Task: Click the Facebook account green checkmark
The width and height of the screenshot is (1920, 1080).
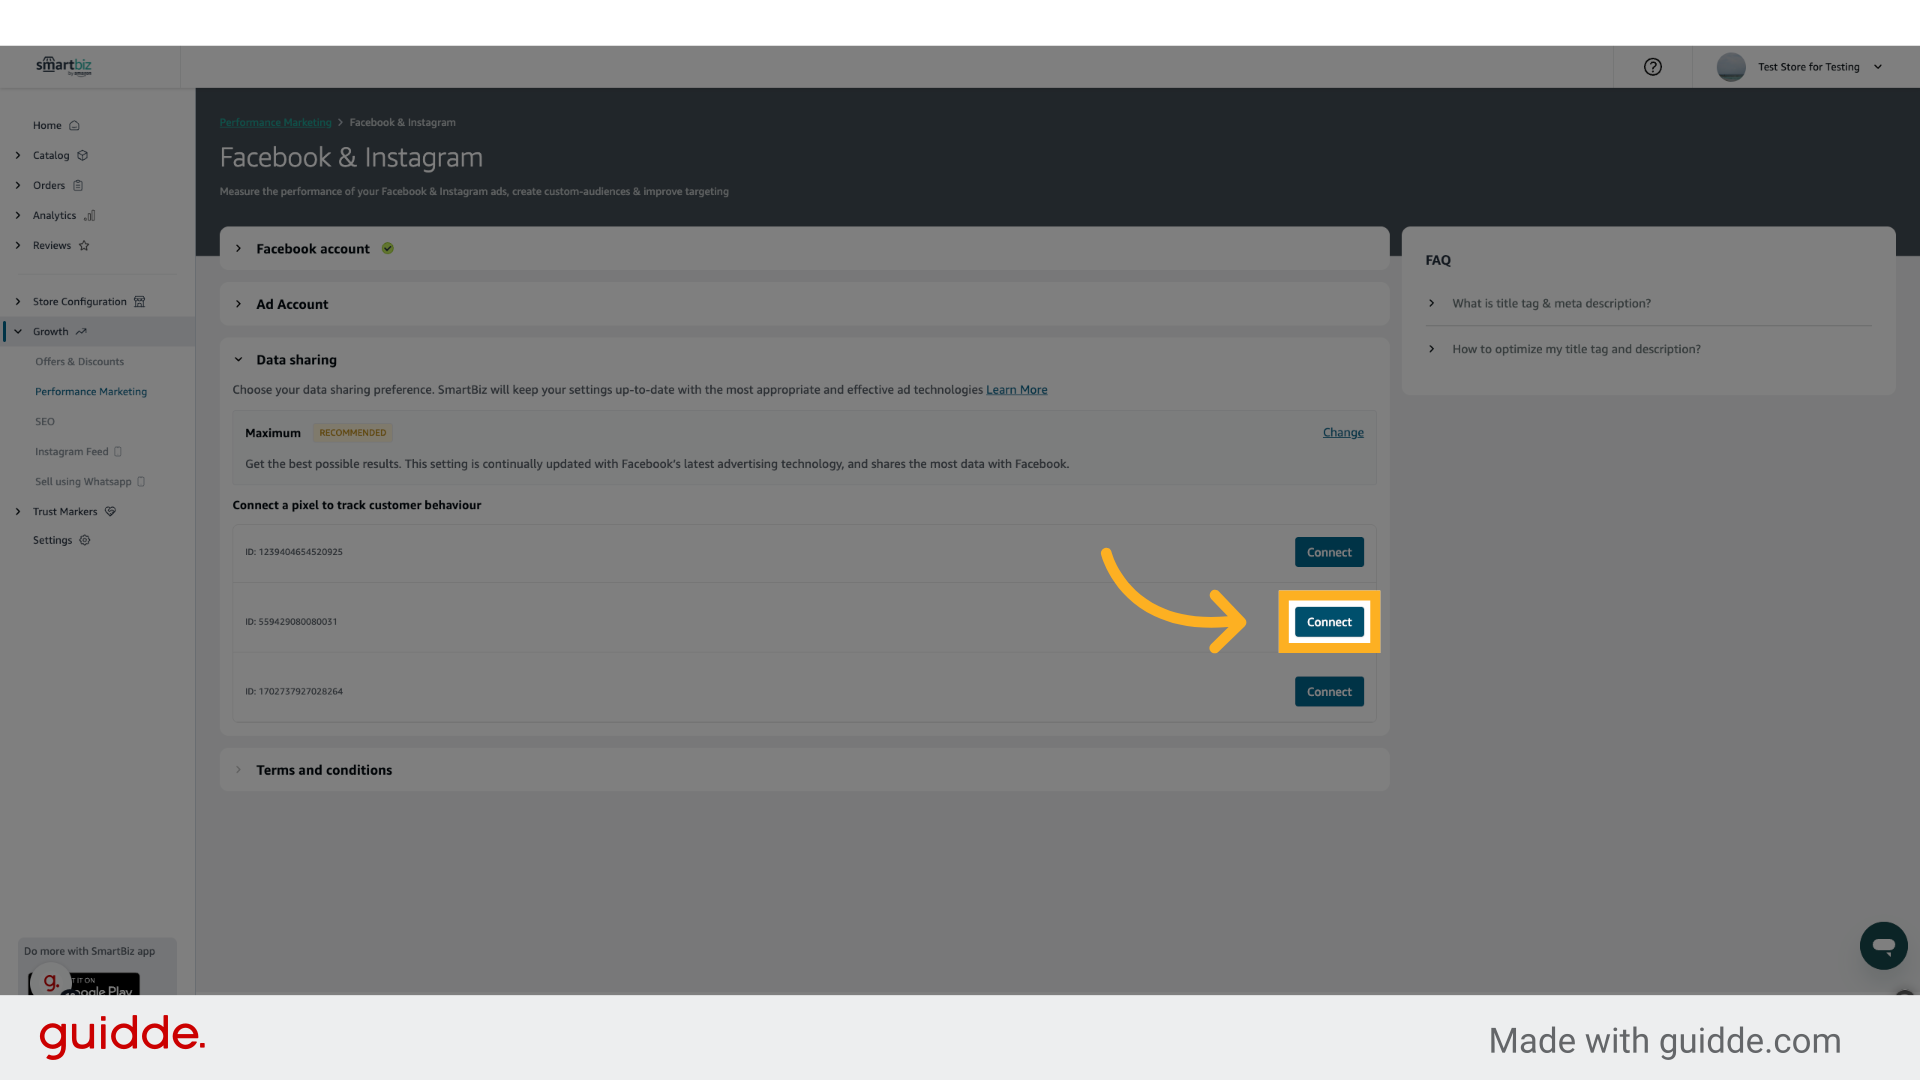Action: pyautogui.click(x=388, y=248)
